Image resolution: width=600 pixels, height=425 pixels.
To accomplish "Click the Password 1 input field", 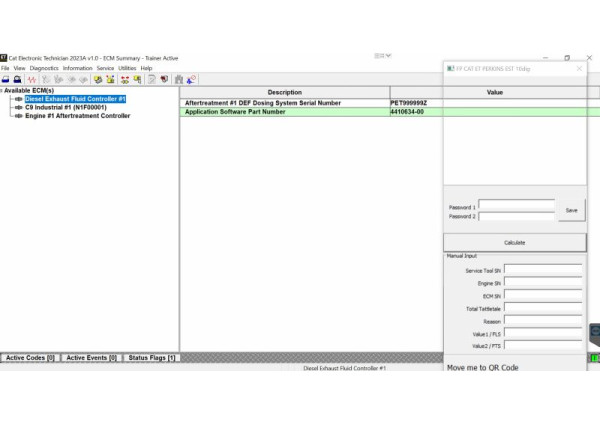I will click(516, 206).
